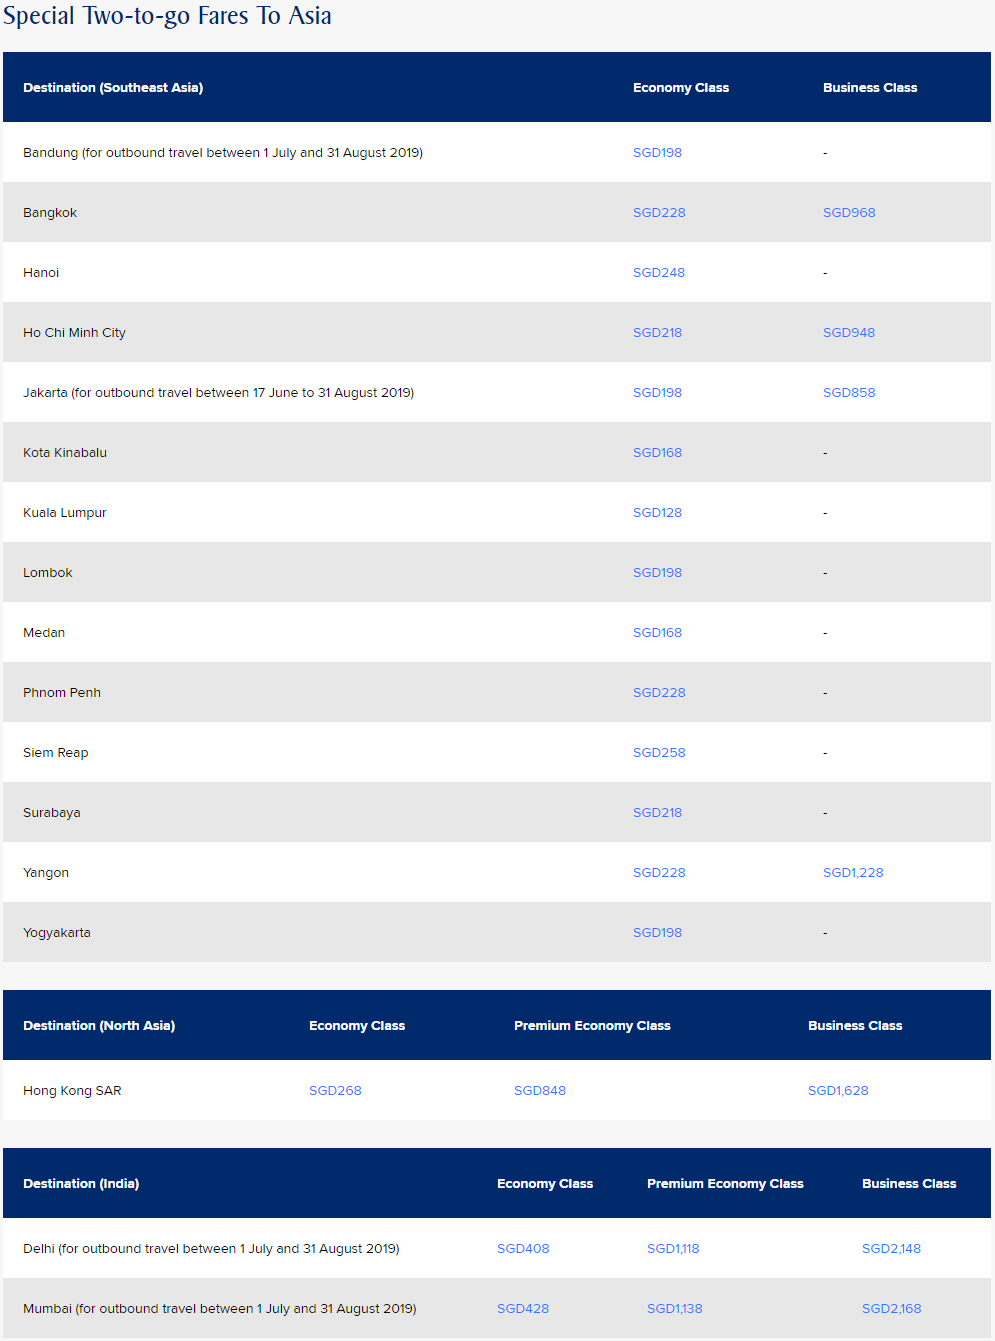995x1341 pixels.
Task: Select Delhi Business Class fare SGD2,148
Action: pos(891,1249)
